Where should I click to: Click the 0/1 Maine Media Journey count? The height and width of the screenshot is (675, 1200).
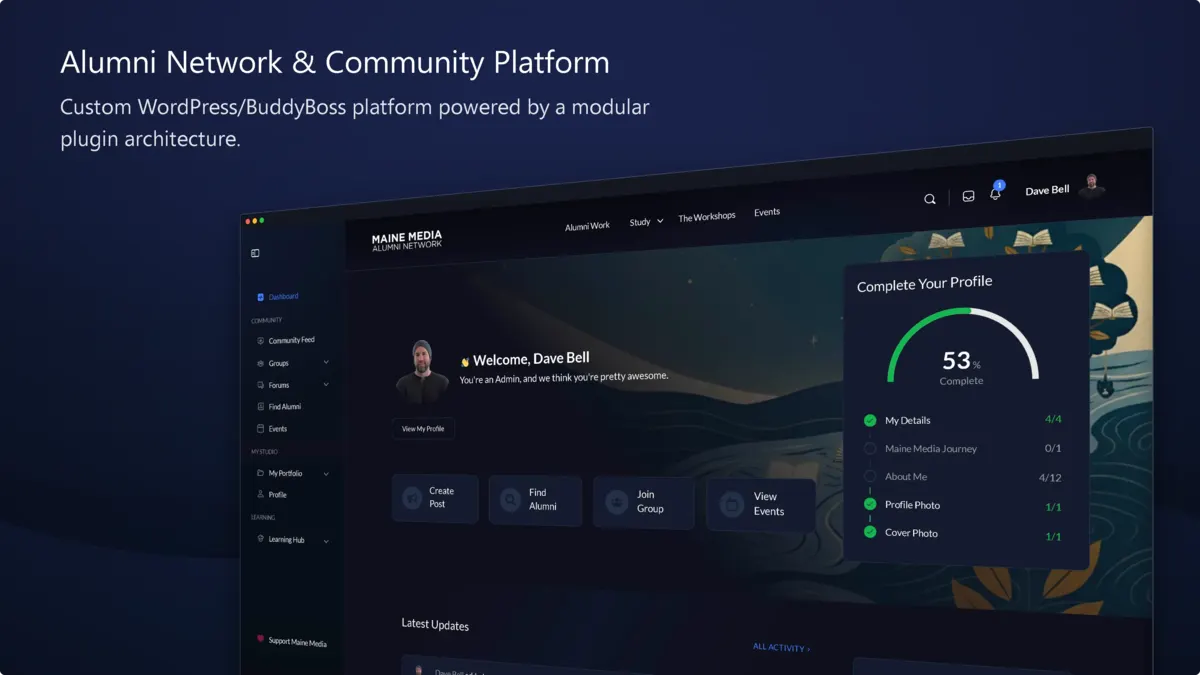point(1053,448)
